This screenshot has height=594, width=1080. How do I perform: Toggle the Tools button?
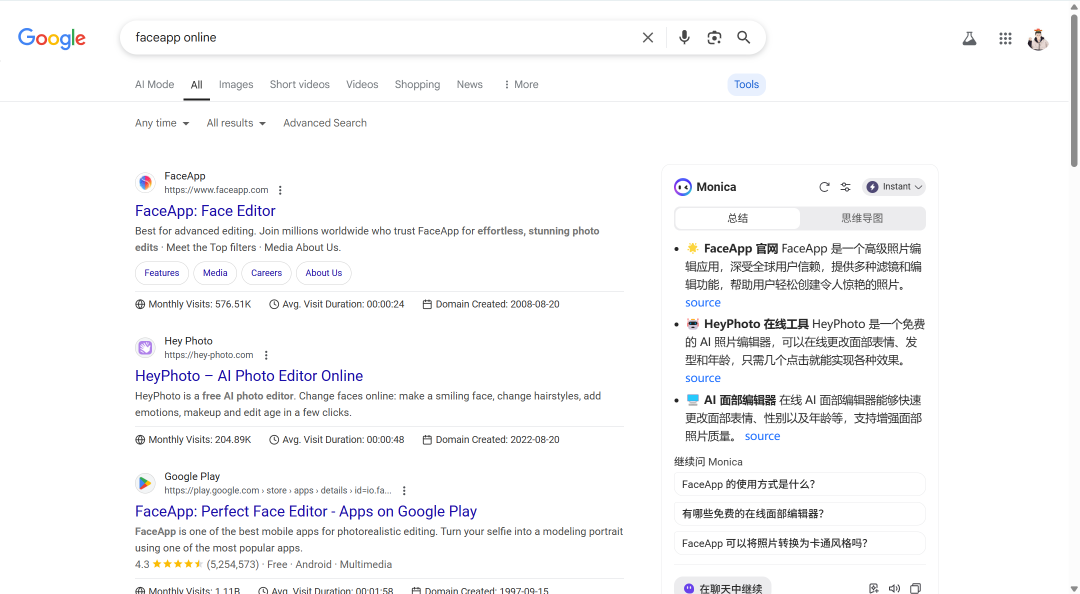pyautogui.click(x=747, y=84)
